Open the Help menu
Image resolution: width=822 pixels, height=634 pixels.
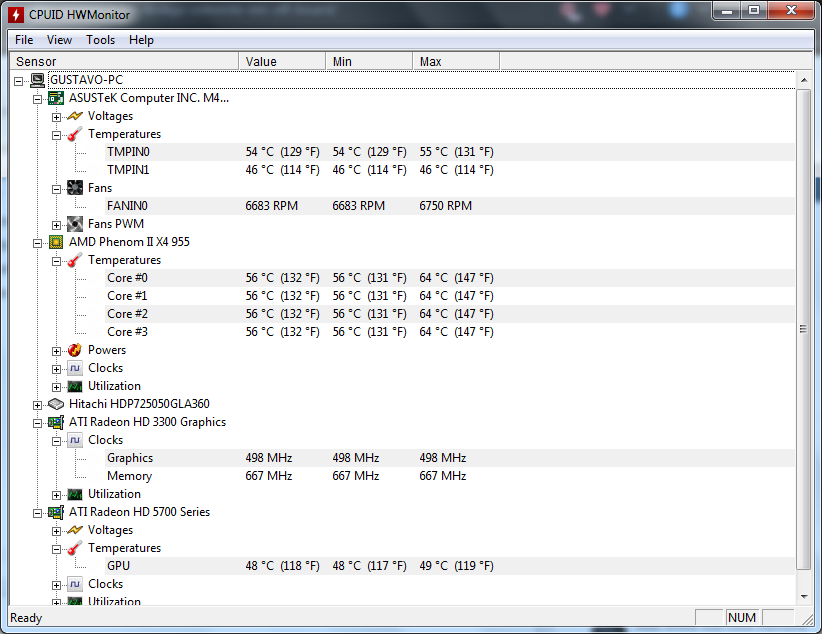coord(141,40)
